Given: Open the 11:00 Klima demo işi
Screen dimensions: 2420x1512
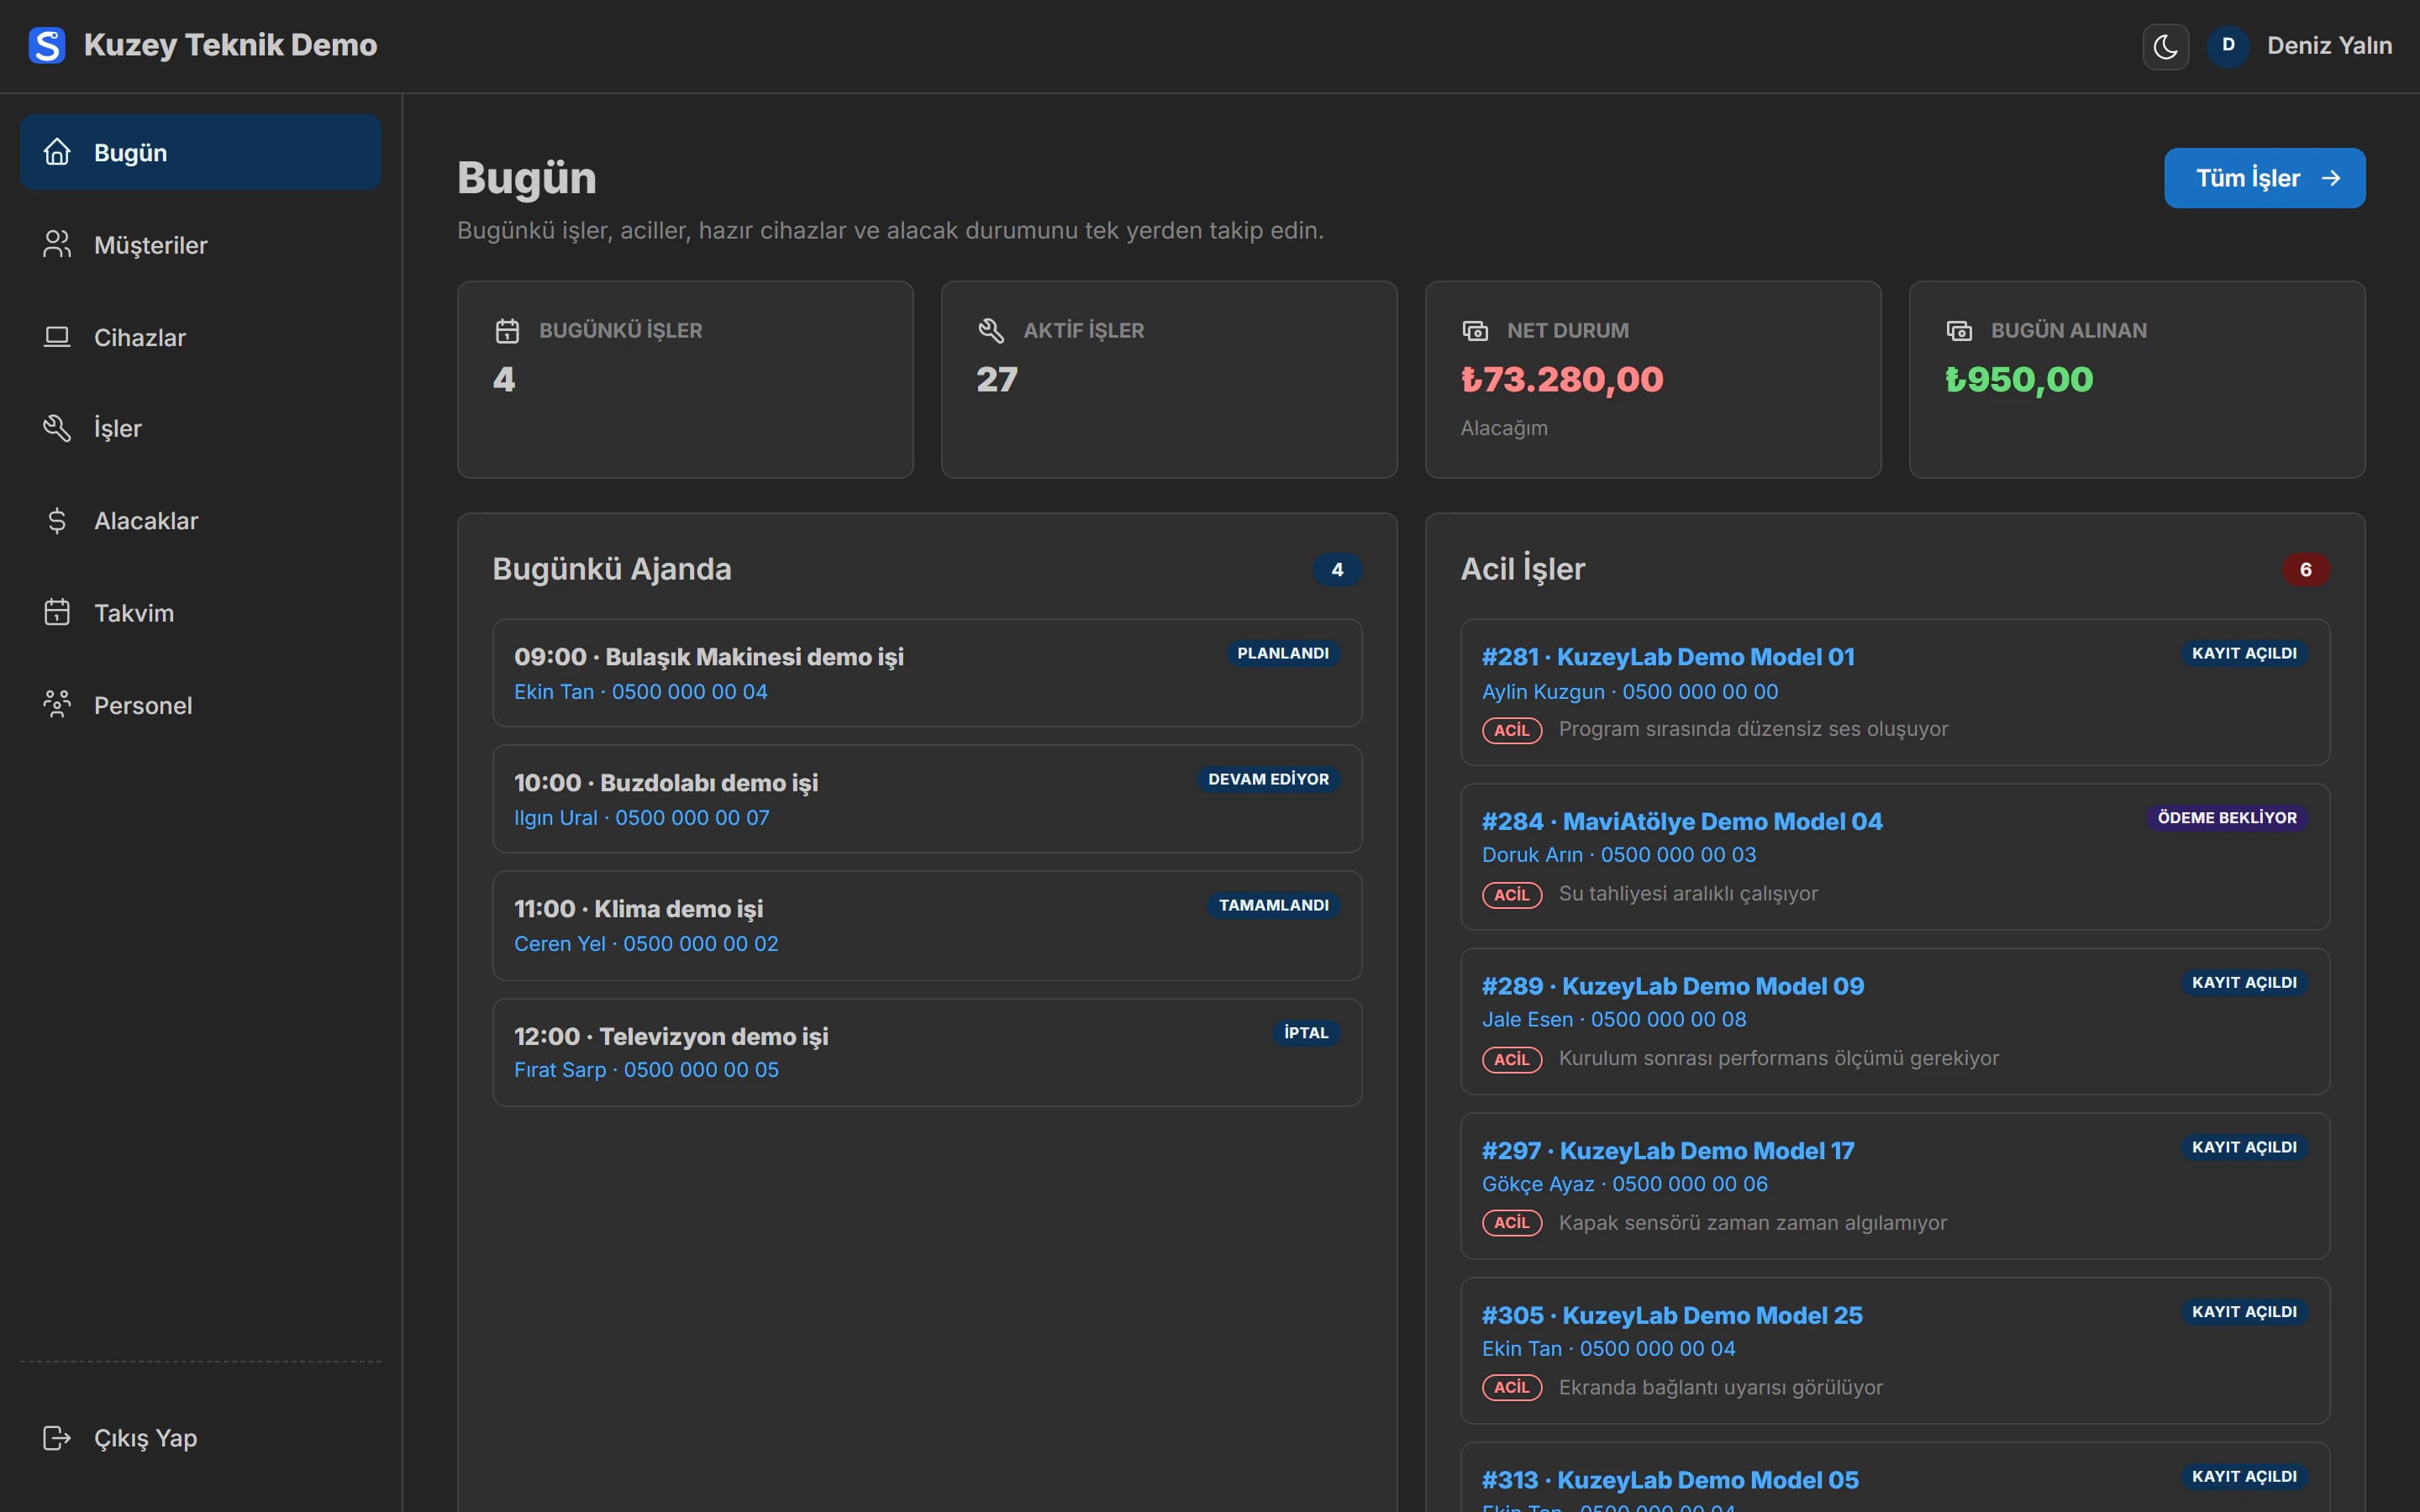Looking at the screenshot, I should click(927, 925).
